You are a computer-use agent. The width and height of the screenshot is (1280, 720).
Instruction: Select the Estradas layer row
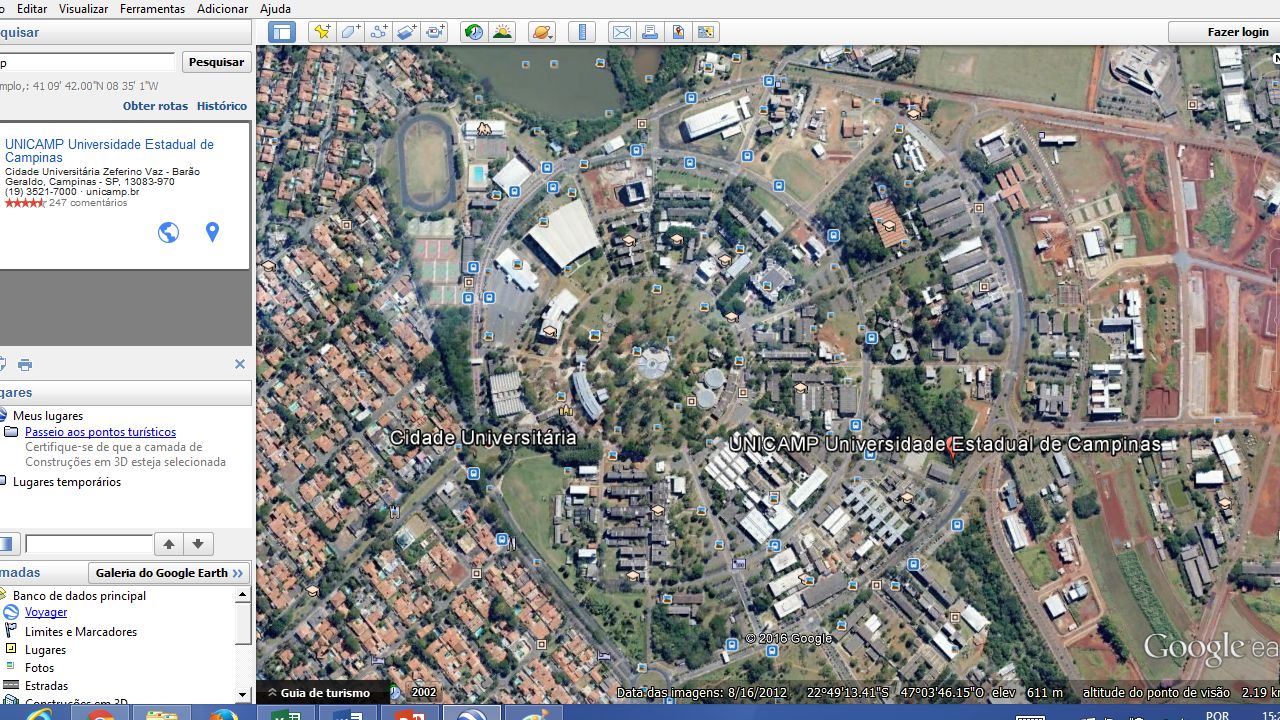[46, 686]
